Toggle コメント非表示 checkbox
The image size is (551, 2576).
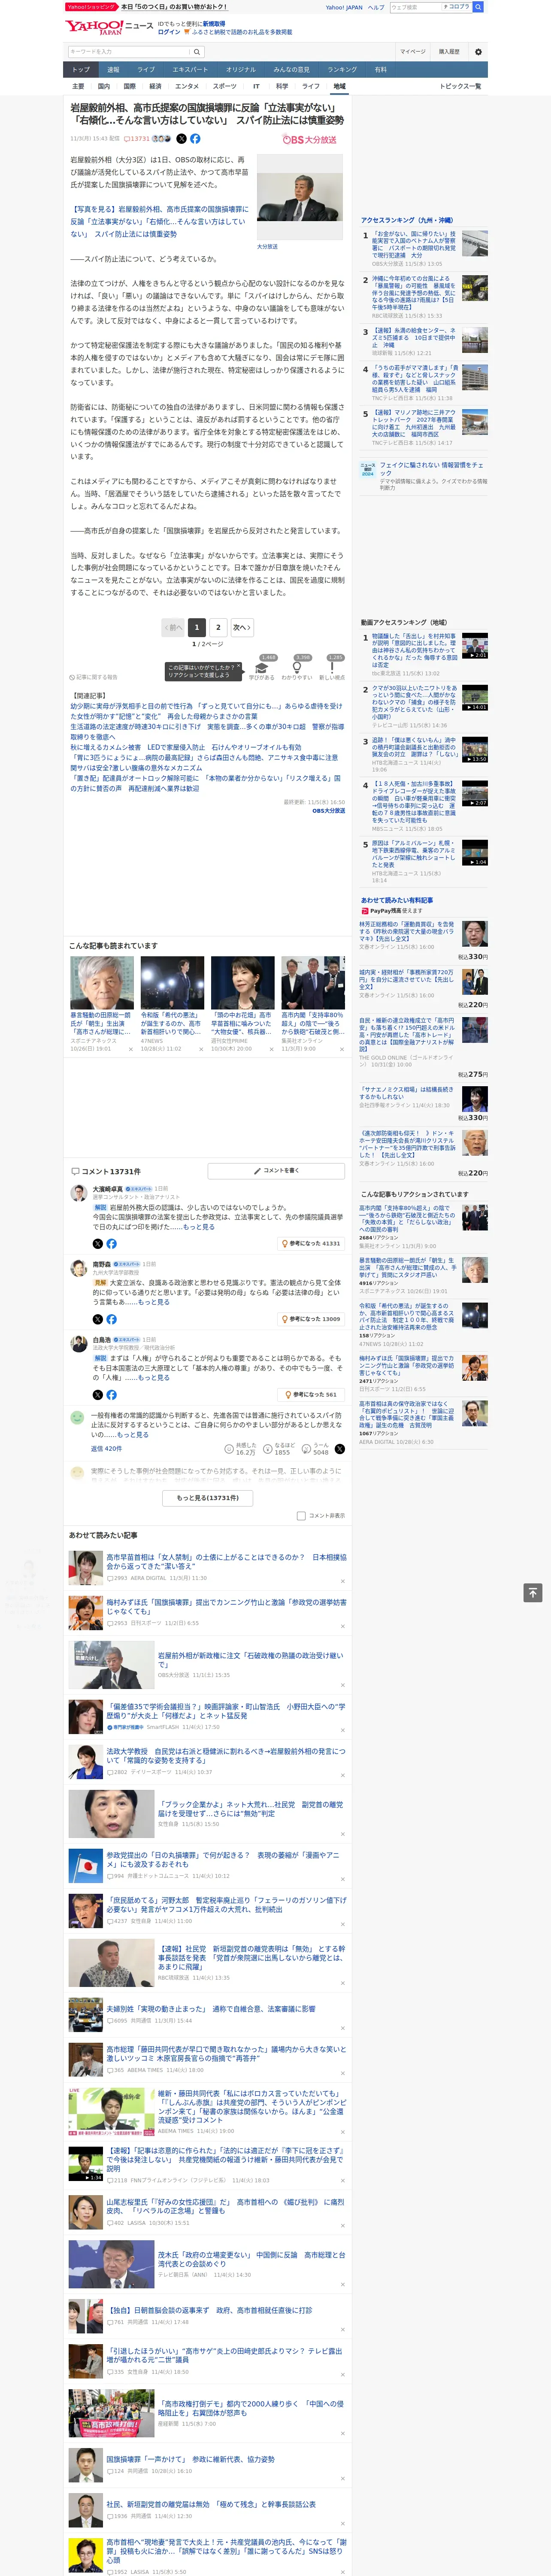tap(301, 1515)
